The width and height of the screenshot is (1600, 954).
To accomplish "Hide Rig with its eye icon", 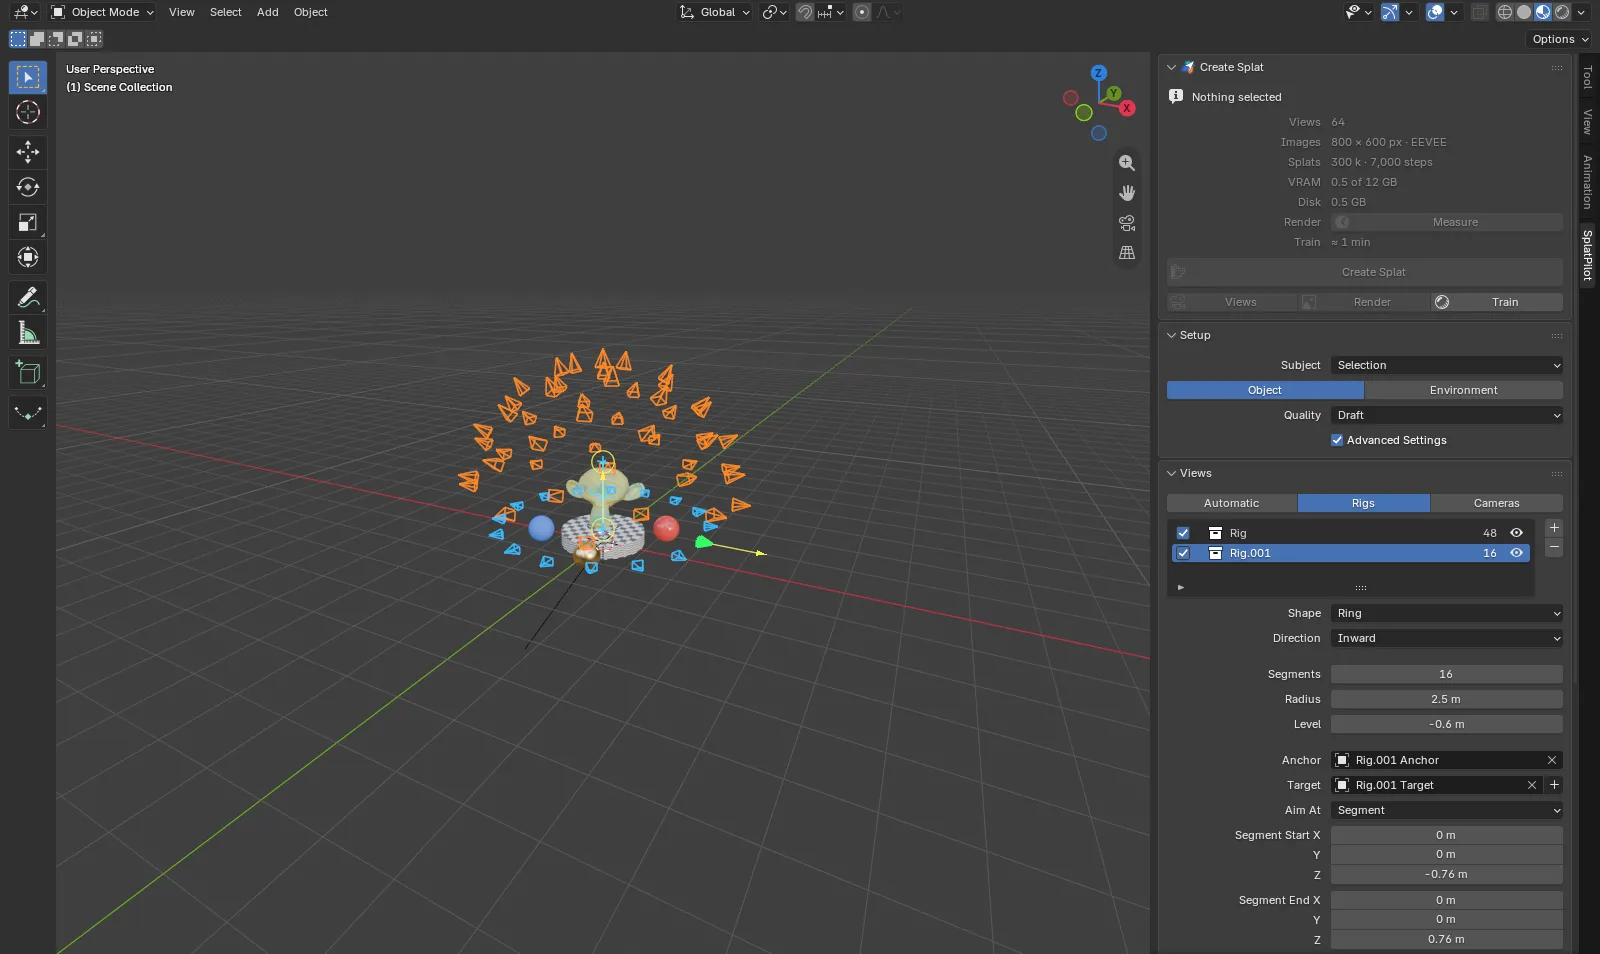I will 1516,533.
